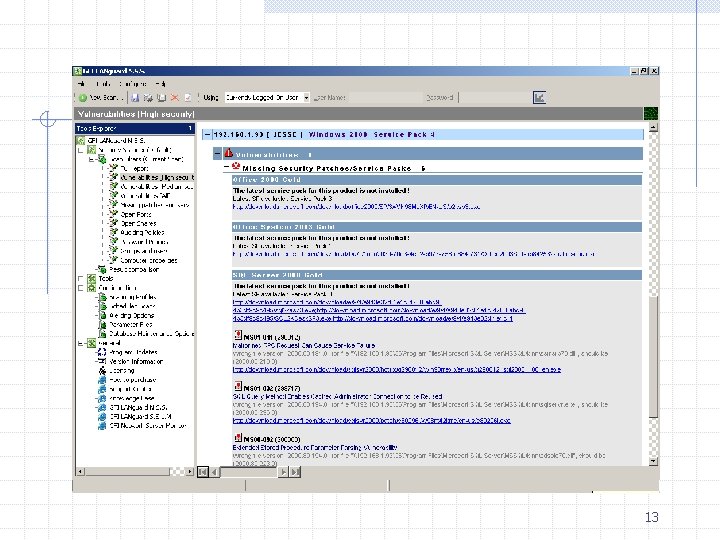Collapse Missing Security Patches/Service Packs section
This screenshot has width=720, height=540.
click(226, 167)
